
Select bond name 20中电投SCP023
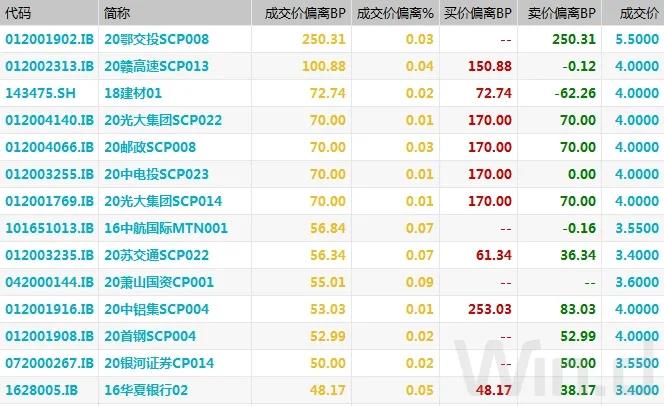point(156,174)
